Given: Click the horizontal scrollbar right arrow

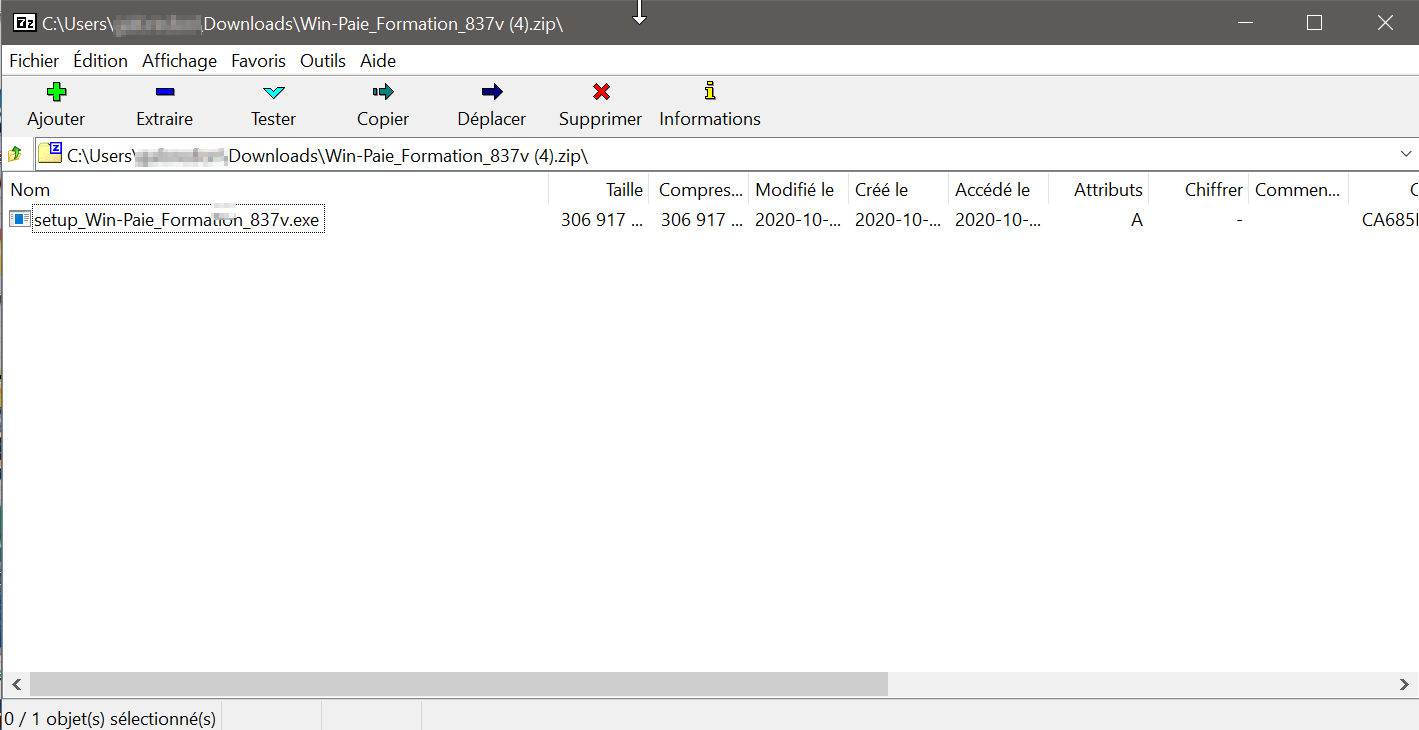Looking at the screenshot, I should coord(1405,684).
